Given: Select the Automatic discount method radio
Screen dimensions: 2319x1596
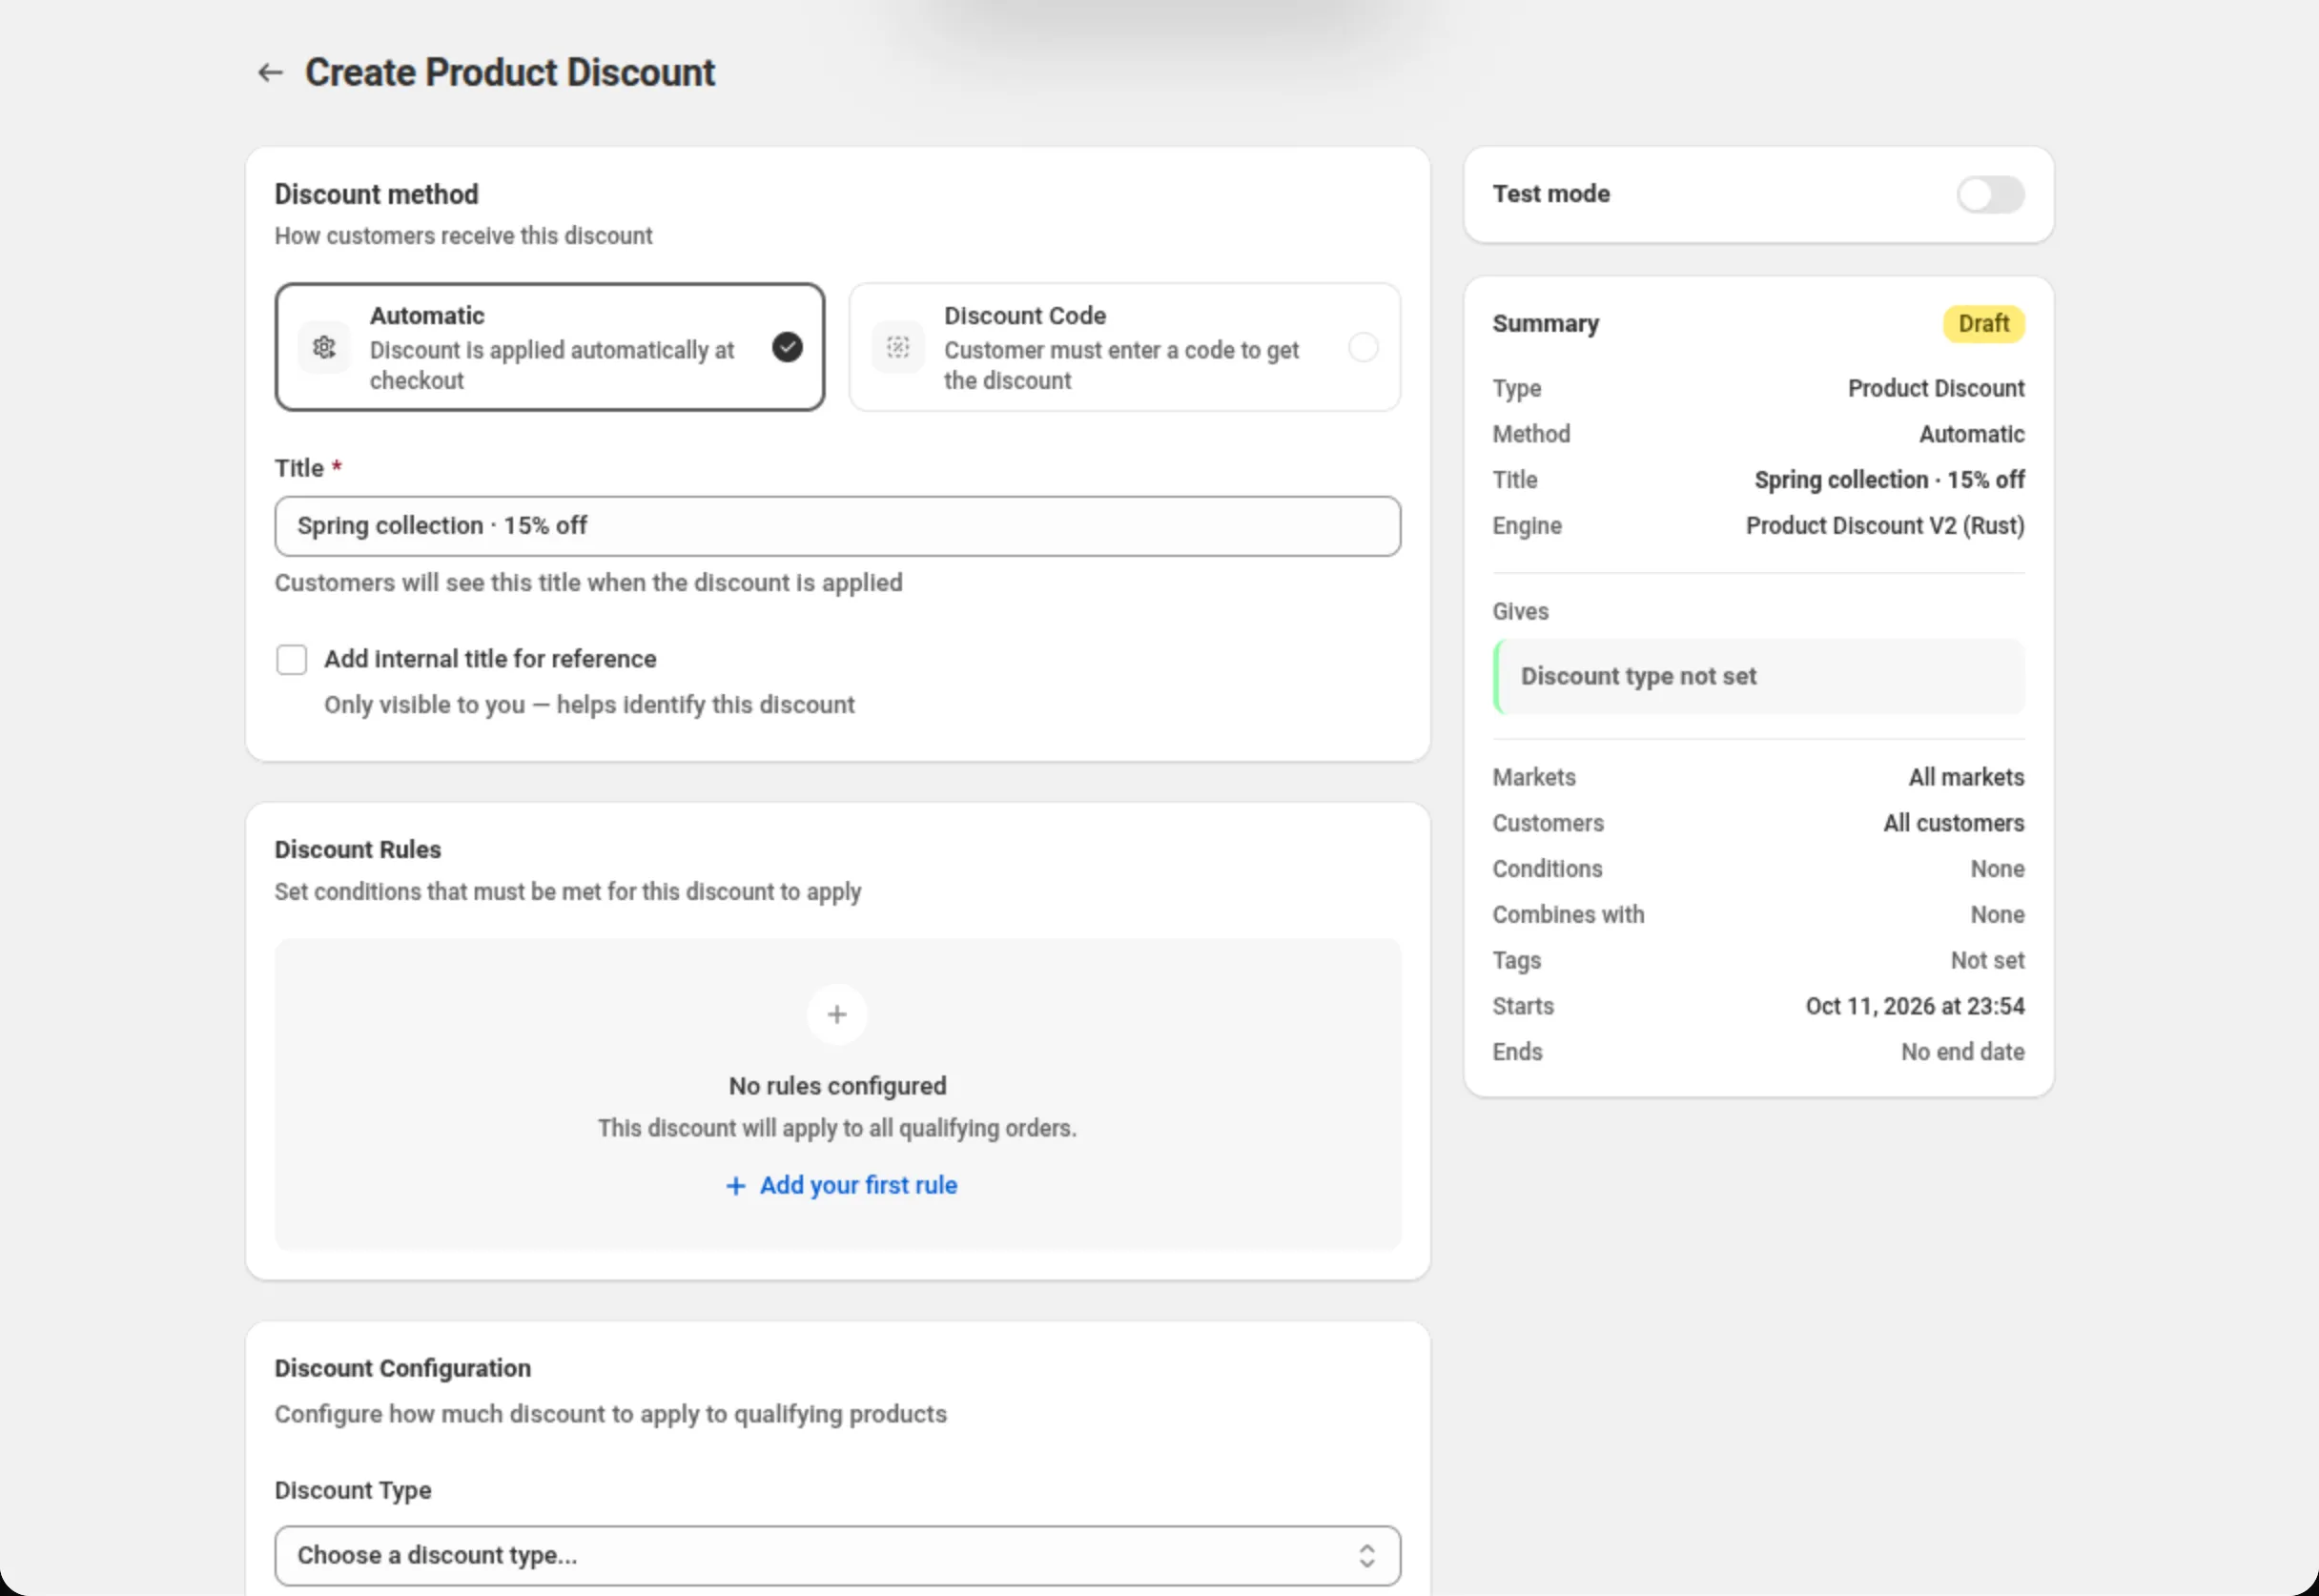Looking at the screenshot, I should coord(787,347).
